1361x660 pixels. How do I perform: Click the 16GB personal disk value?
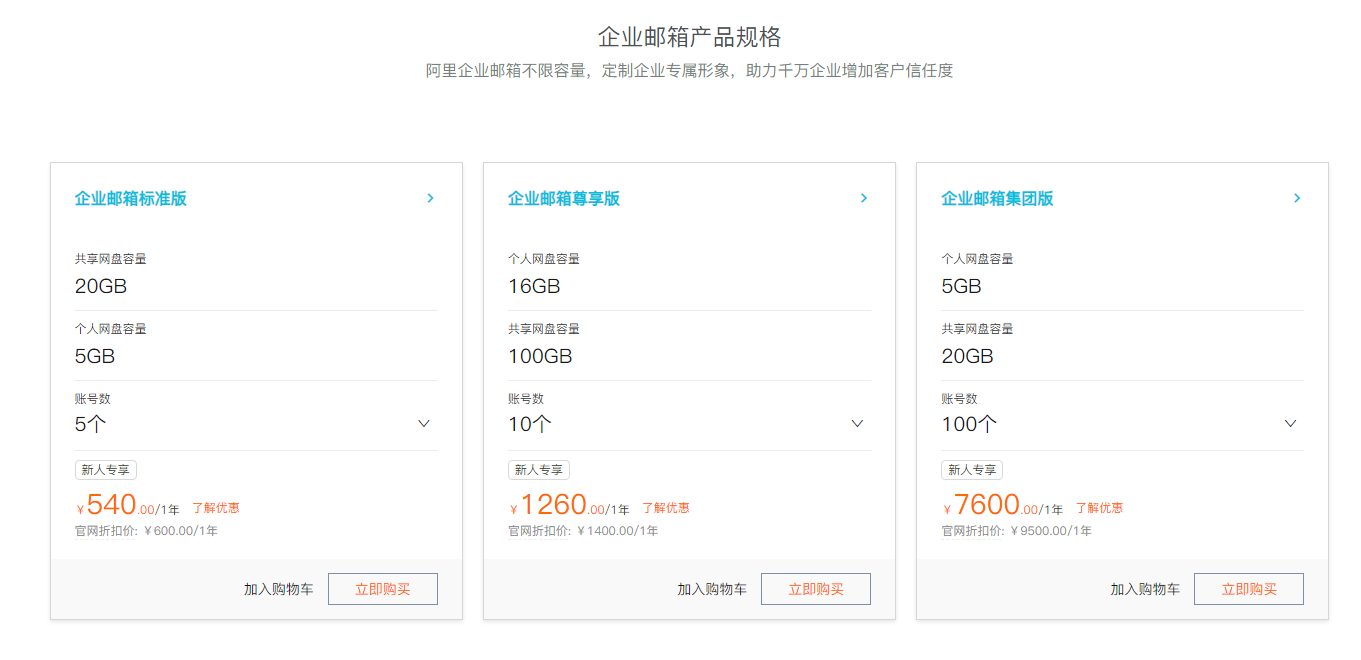pyautogui.click(x=534, y=286)
